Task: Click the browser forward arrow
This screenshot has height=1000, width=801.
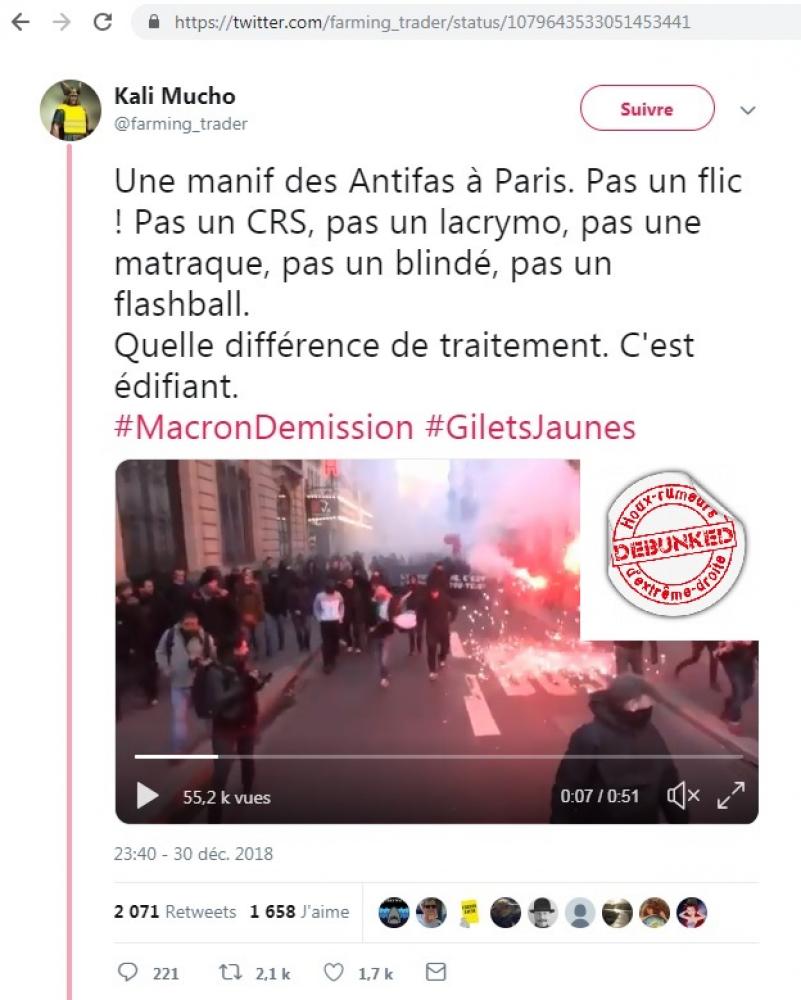Action: pos(62,22)
